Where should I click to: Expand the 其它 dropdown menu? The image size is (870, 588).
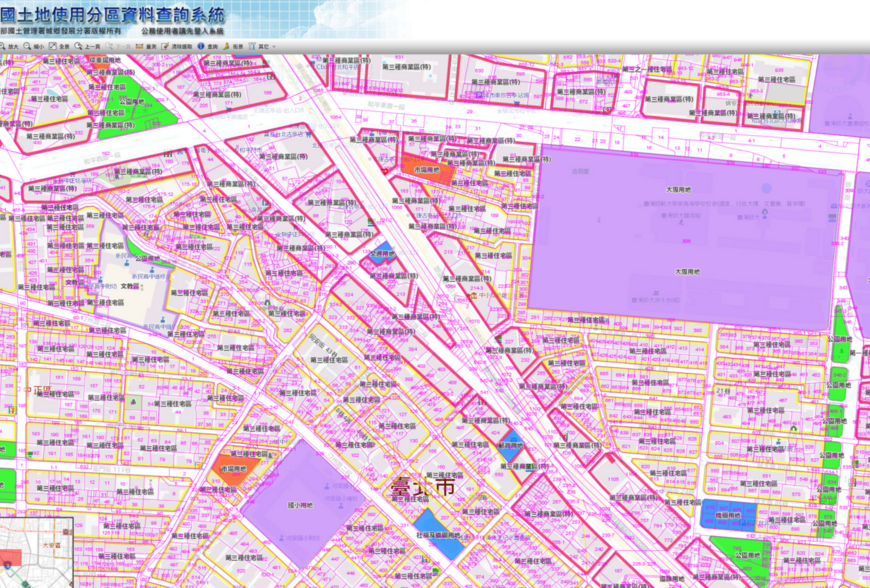click(x=264, y=46)
